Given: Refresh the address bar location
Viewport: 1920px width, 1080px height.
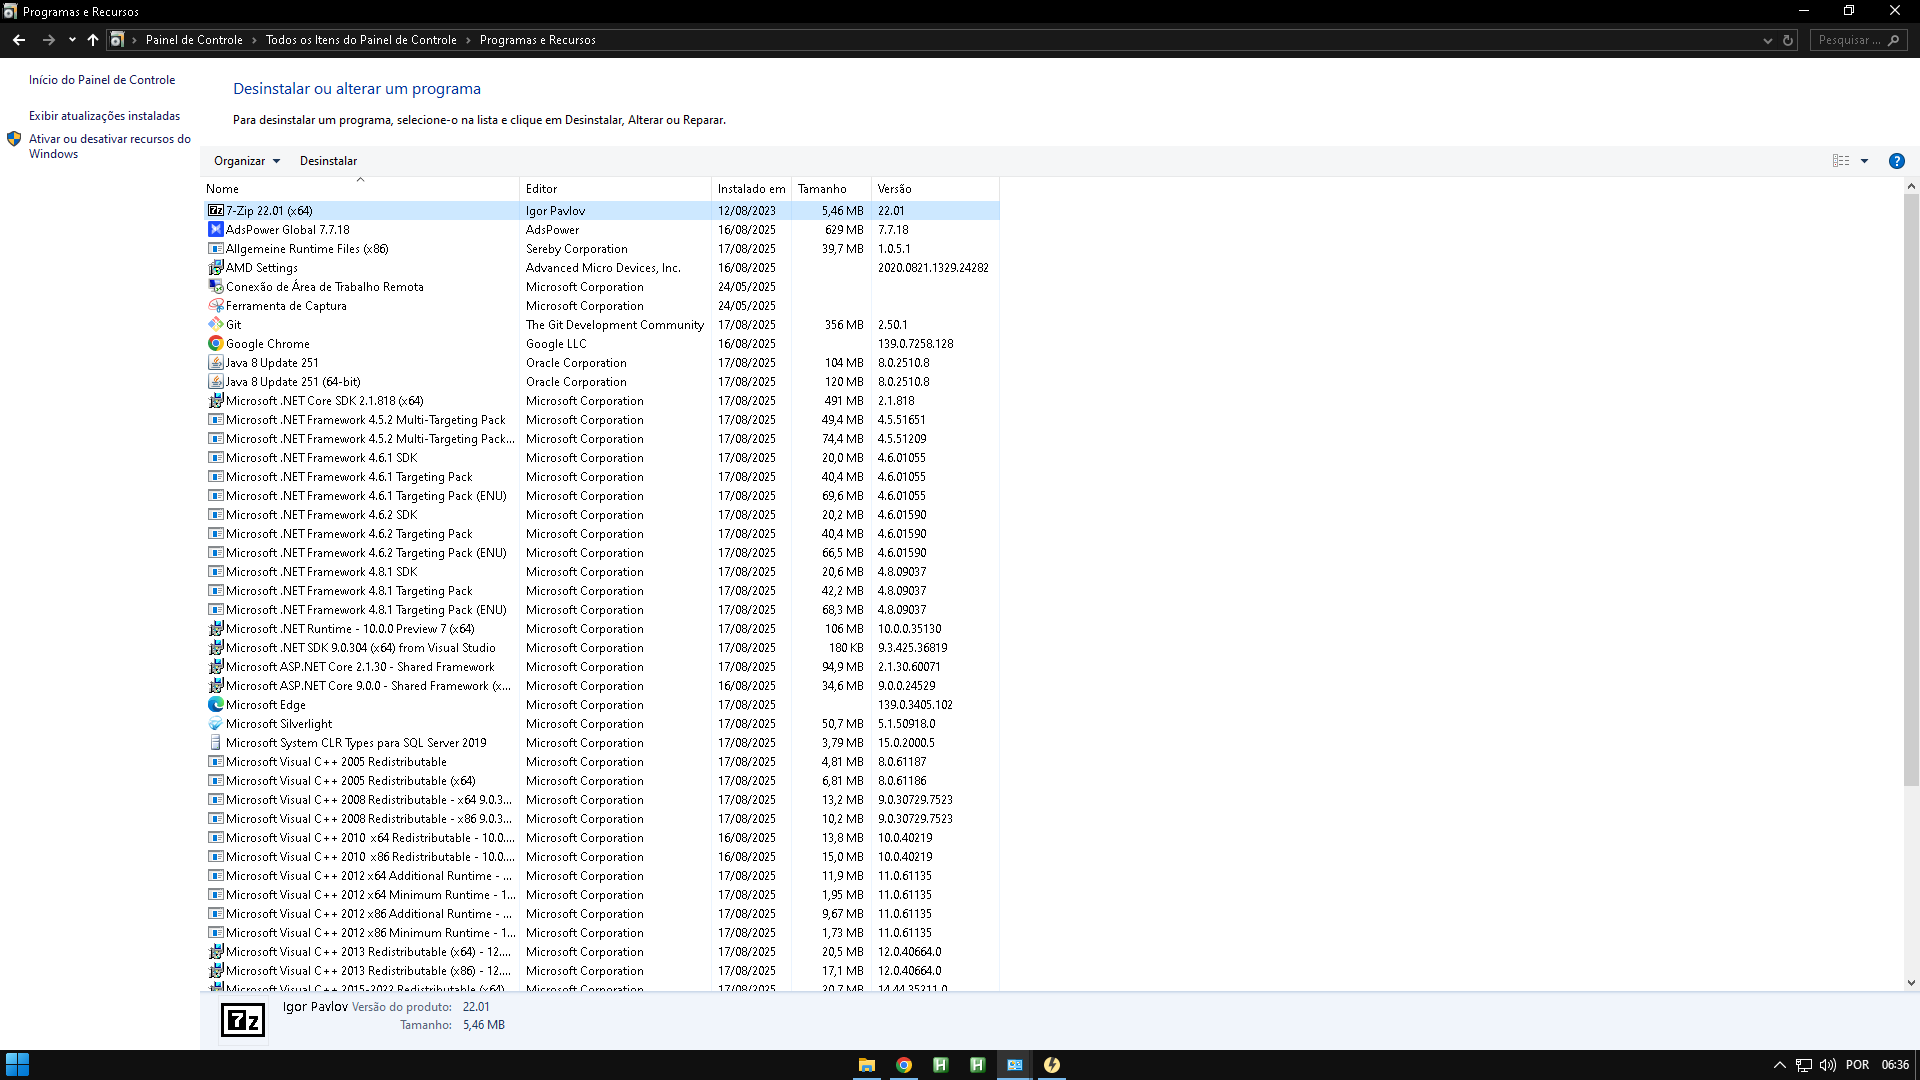Looking at the screenshot, I should point(1788,40).
